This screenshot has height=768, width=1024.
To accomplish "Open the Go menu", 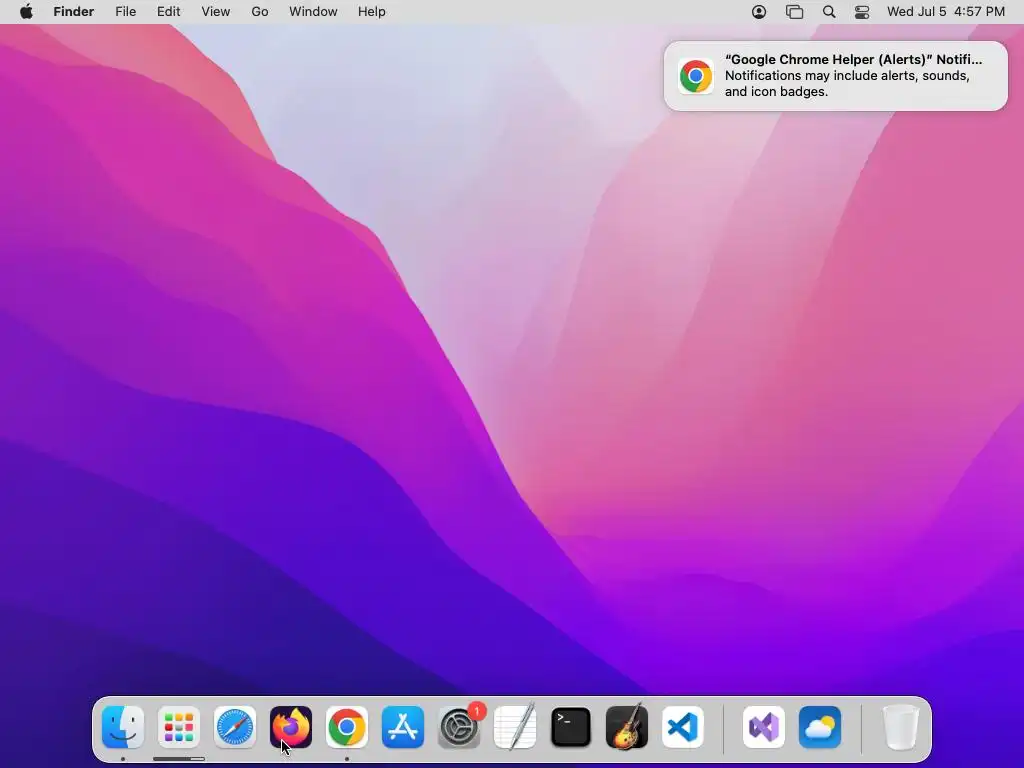I will [260, 12].
